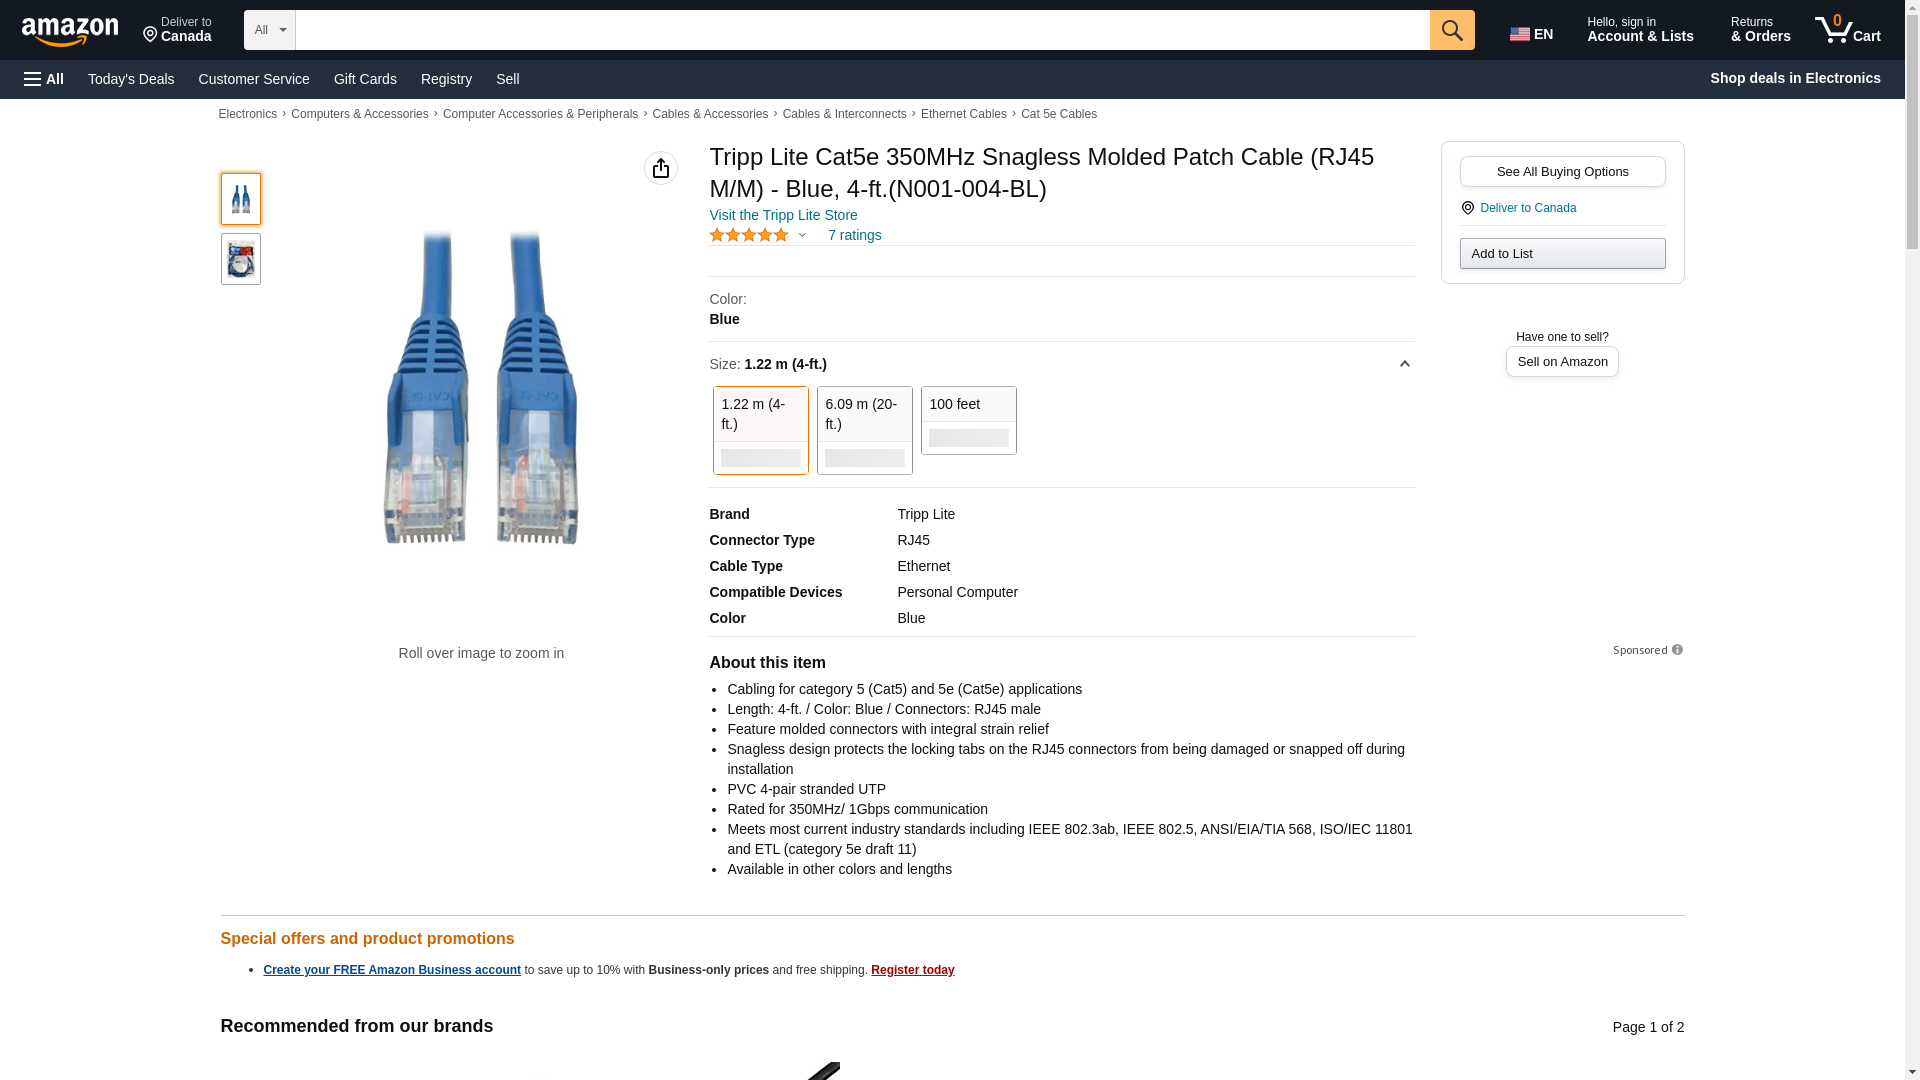
Task: Select the 1.22 m (4-ft.) size option
Action: point(760,430)
